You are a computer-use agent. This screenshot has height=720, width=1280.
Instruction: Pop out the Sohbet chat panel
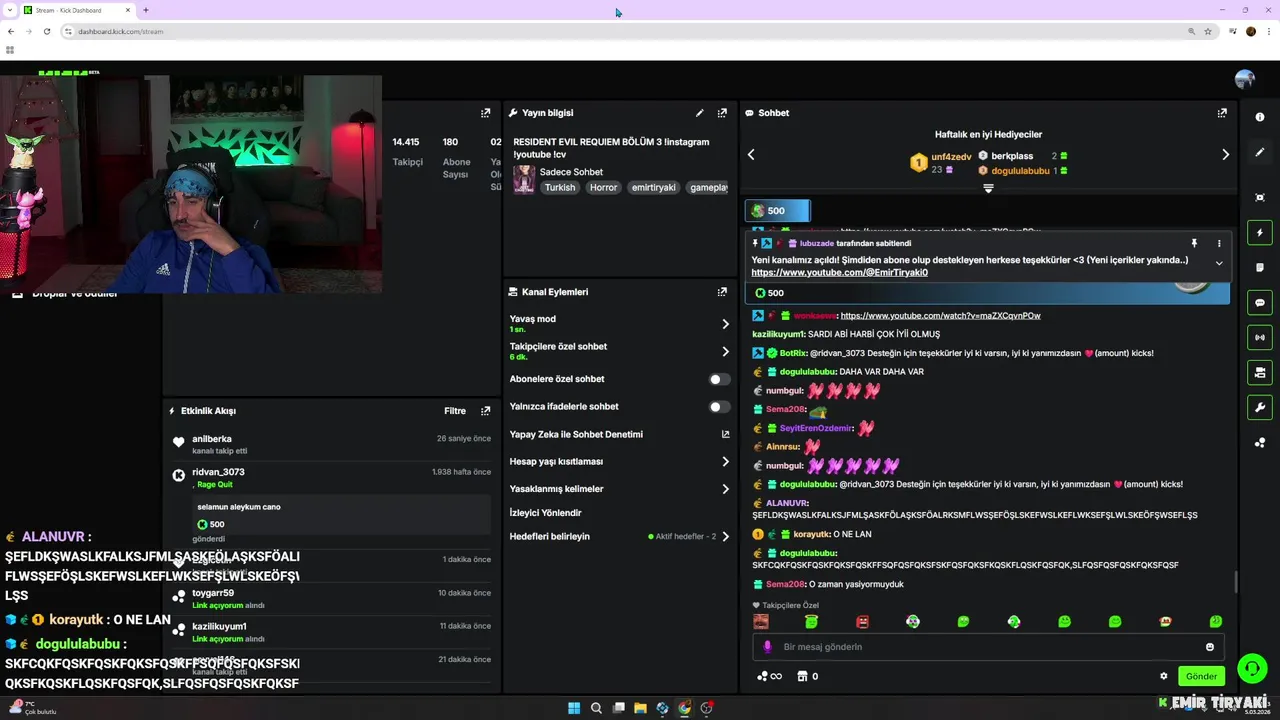coord(1222,113)
